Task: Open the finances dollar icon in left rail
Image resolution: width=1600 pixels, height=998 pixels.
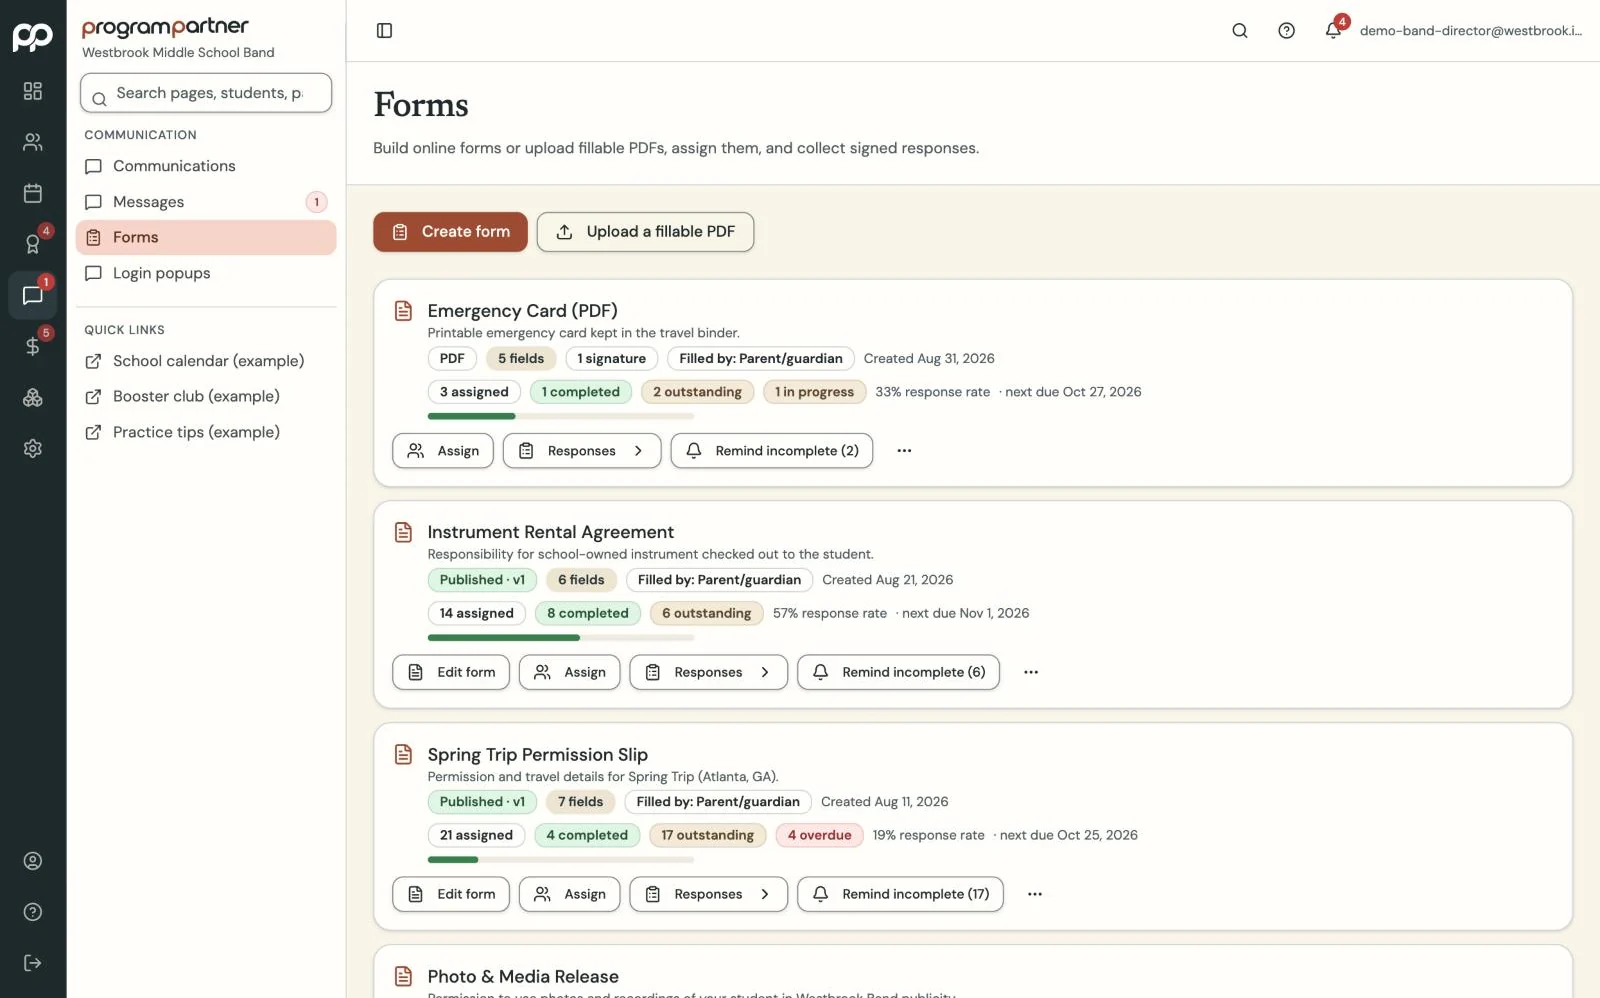Action: pyautogui.click(x=33, y=346)
